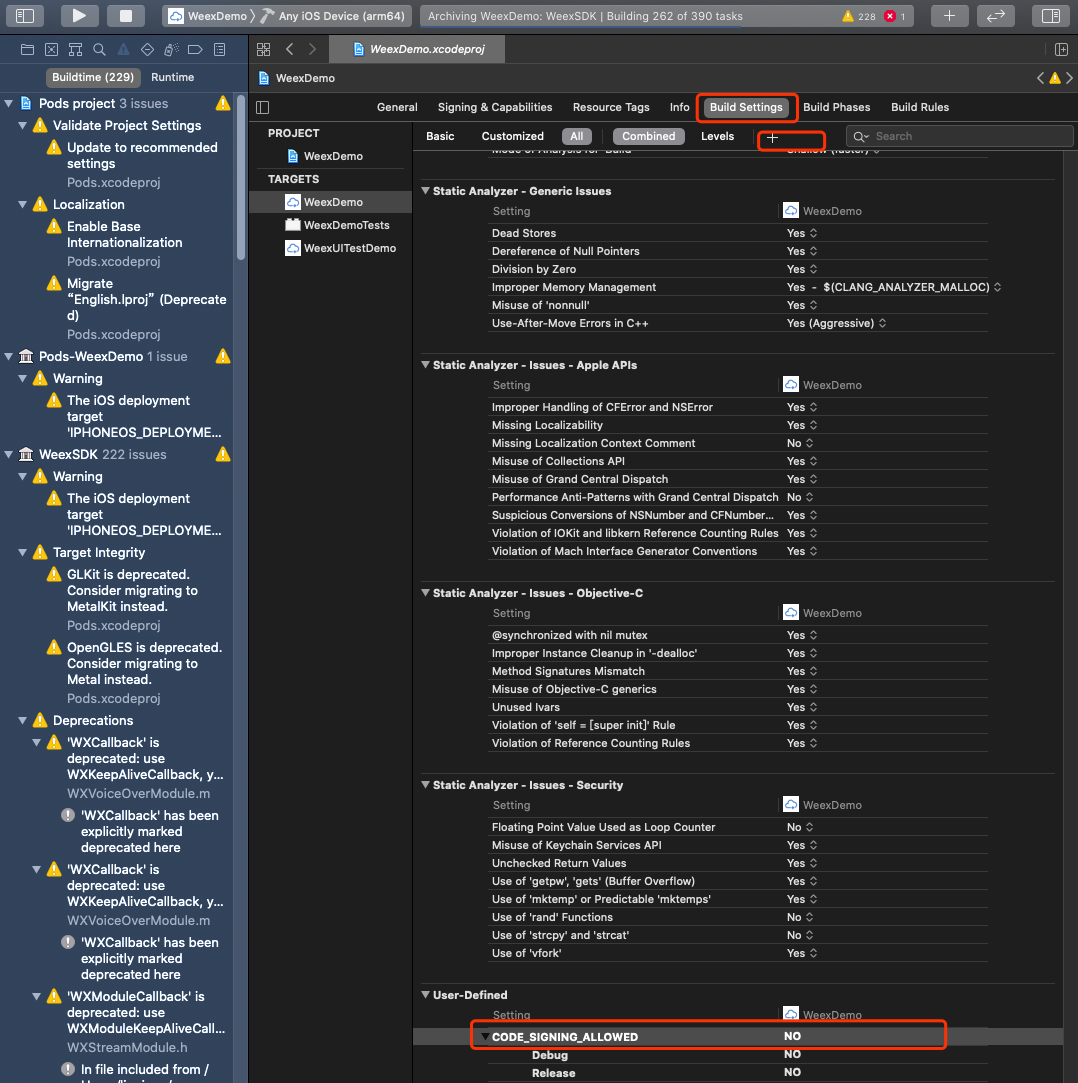This screenshot has height=1083, width=1078.
Task: Click the issue navigator scrollbar
Action: (x=241, y=178)
